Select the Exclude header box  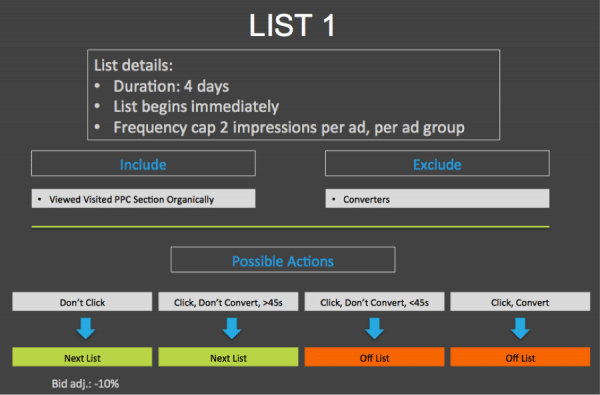(437, 163)
